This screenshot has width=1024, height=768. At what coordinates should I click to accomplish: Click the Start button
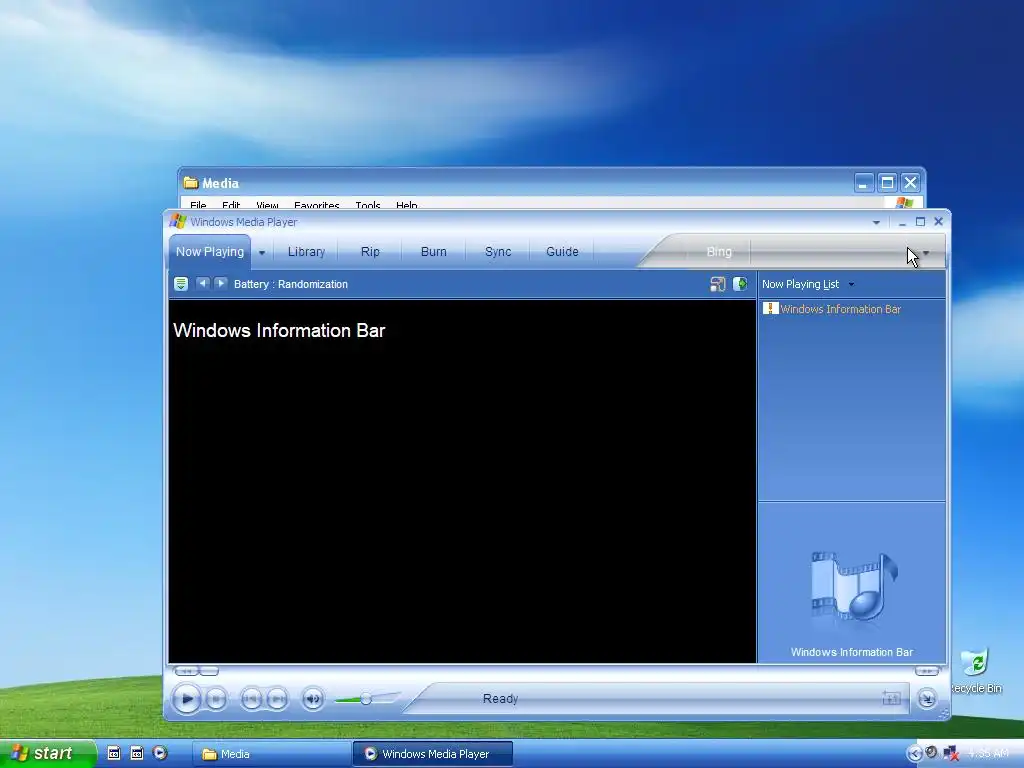point(48,754)
